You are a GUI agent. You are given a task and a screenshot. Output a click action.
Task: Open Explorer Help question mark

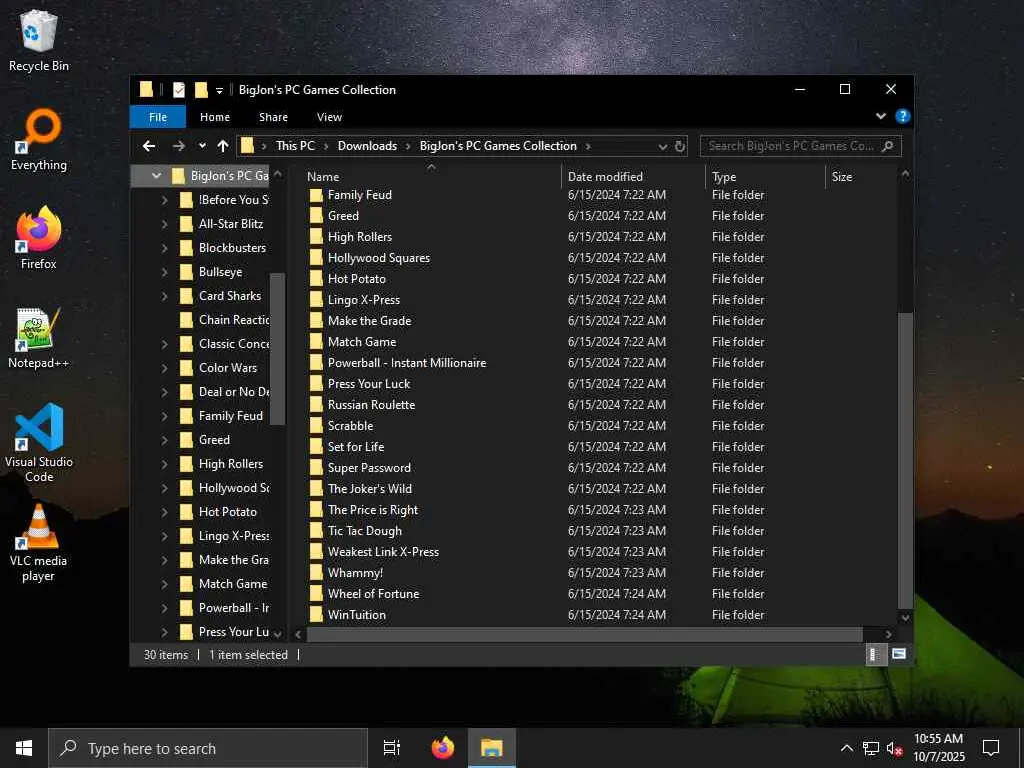point(903,116)
